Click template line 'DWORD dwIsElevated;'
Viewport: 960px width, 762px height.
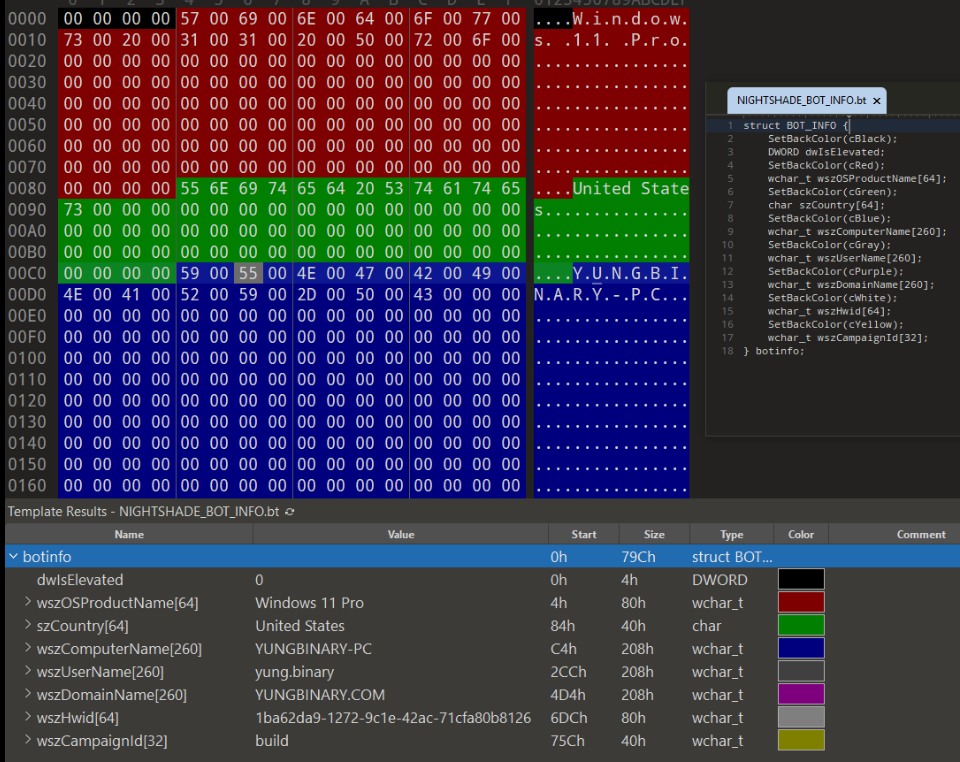pyautogui.click(x=826, y=152)
